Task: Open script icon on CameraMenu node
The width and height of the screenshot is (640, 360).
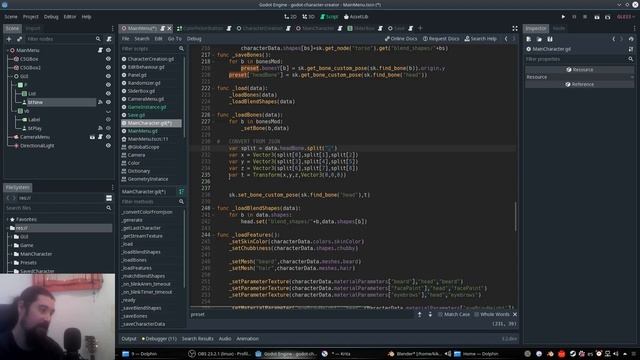Action: [x=100, y=137]
